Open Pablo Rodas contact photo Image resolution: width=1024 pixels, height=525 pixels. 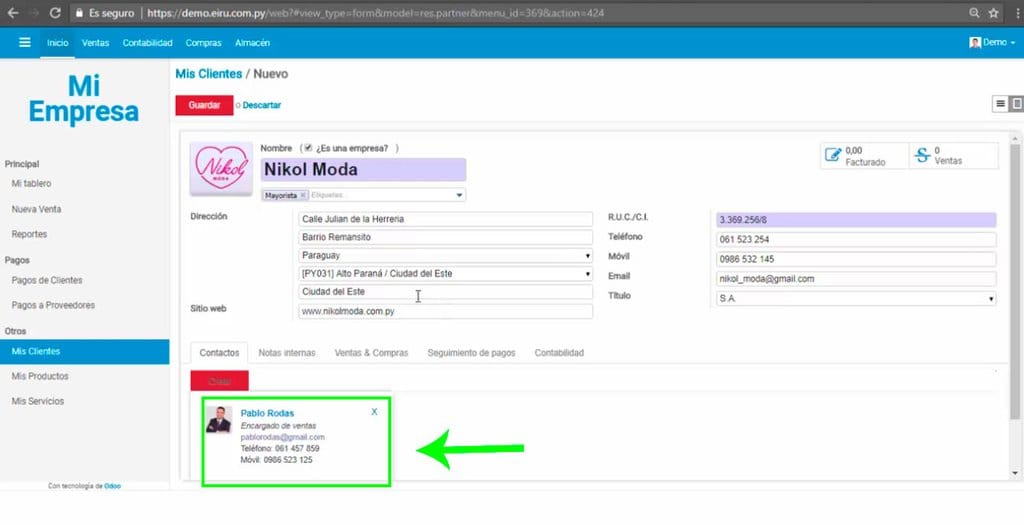[218, 419]
